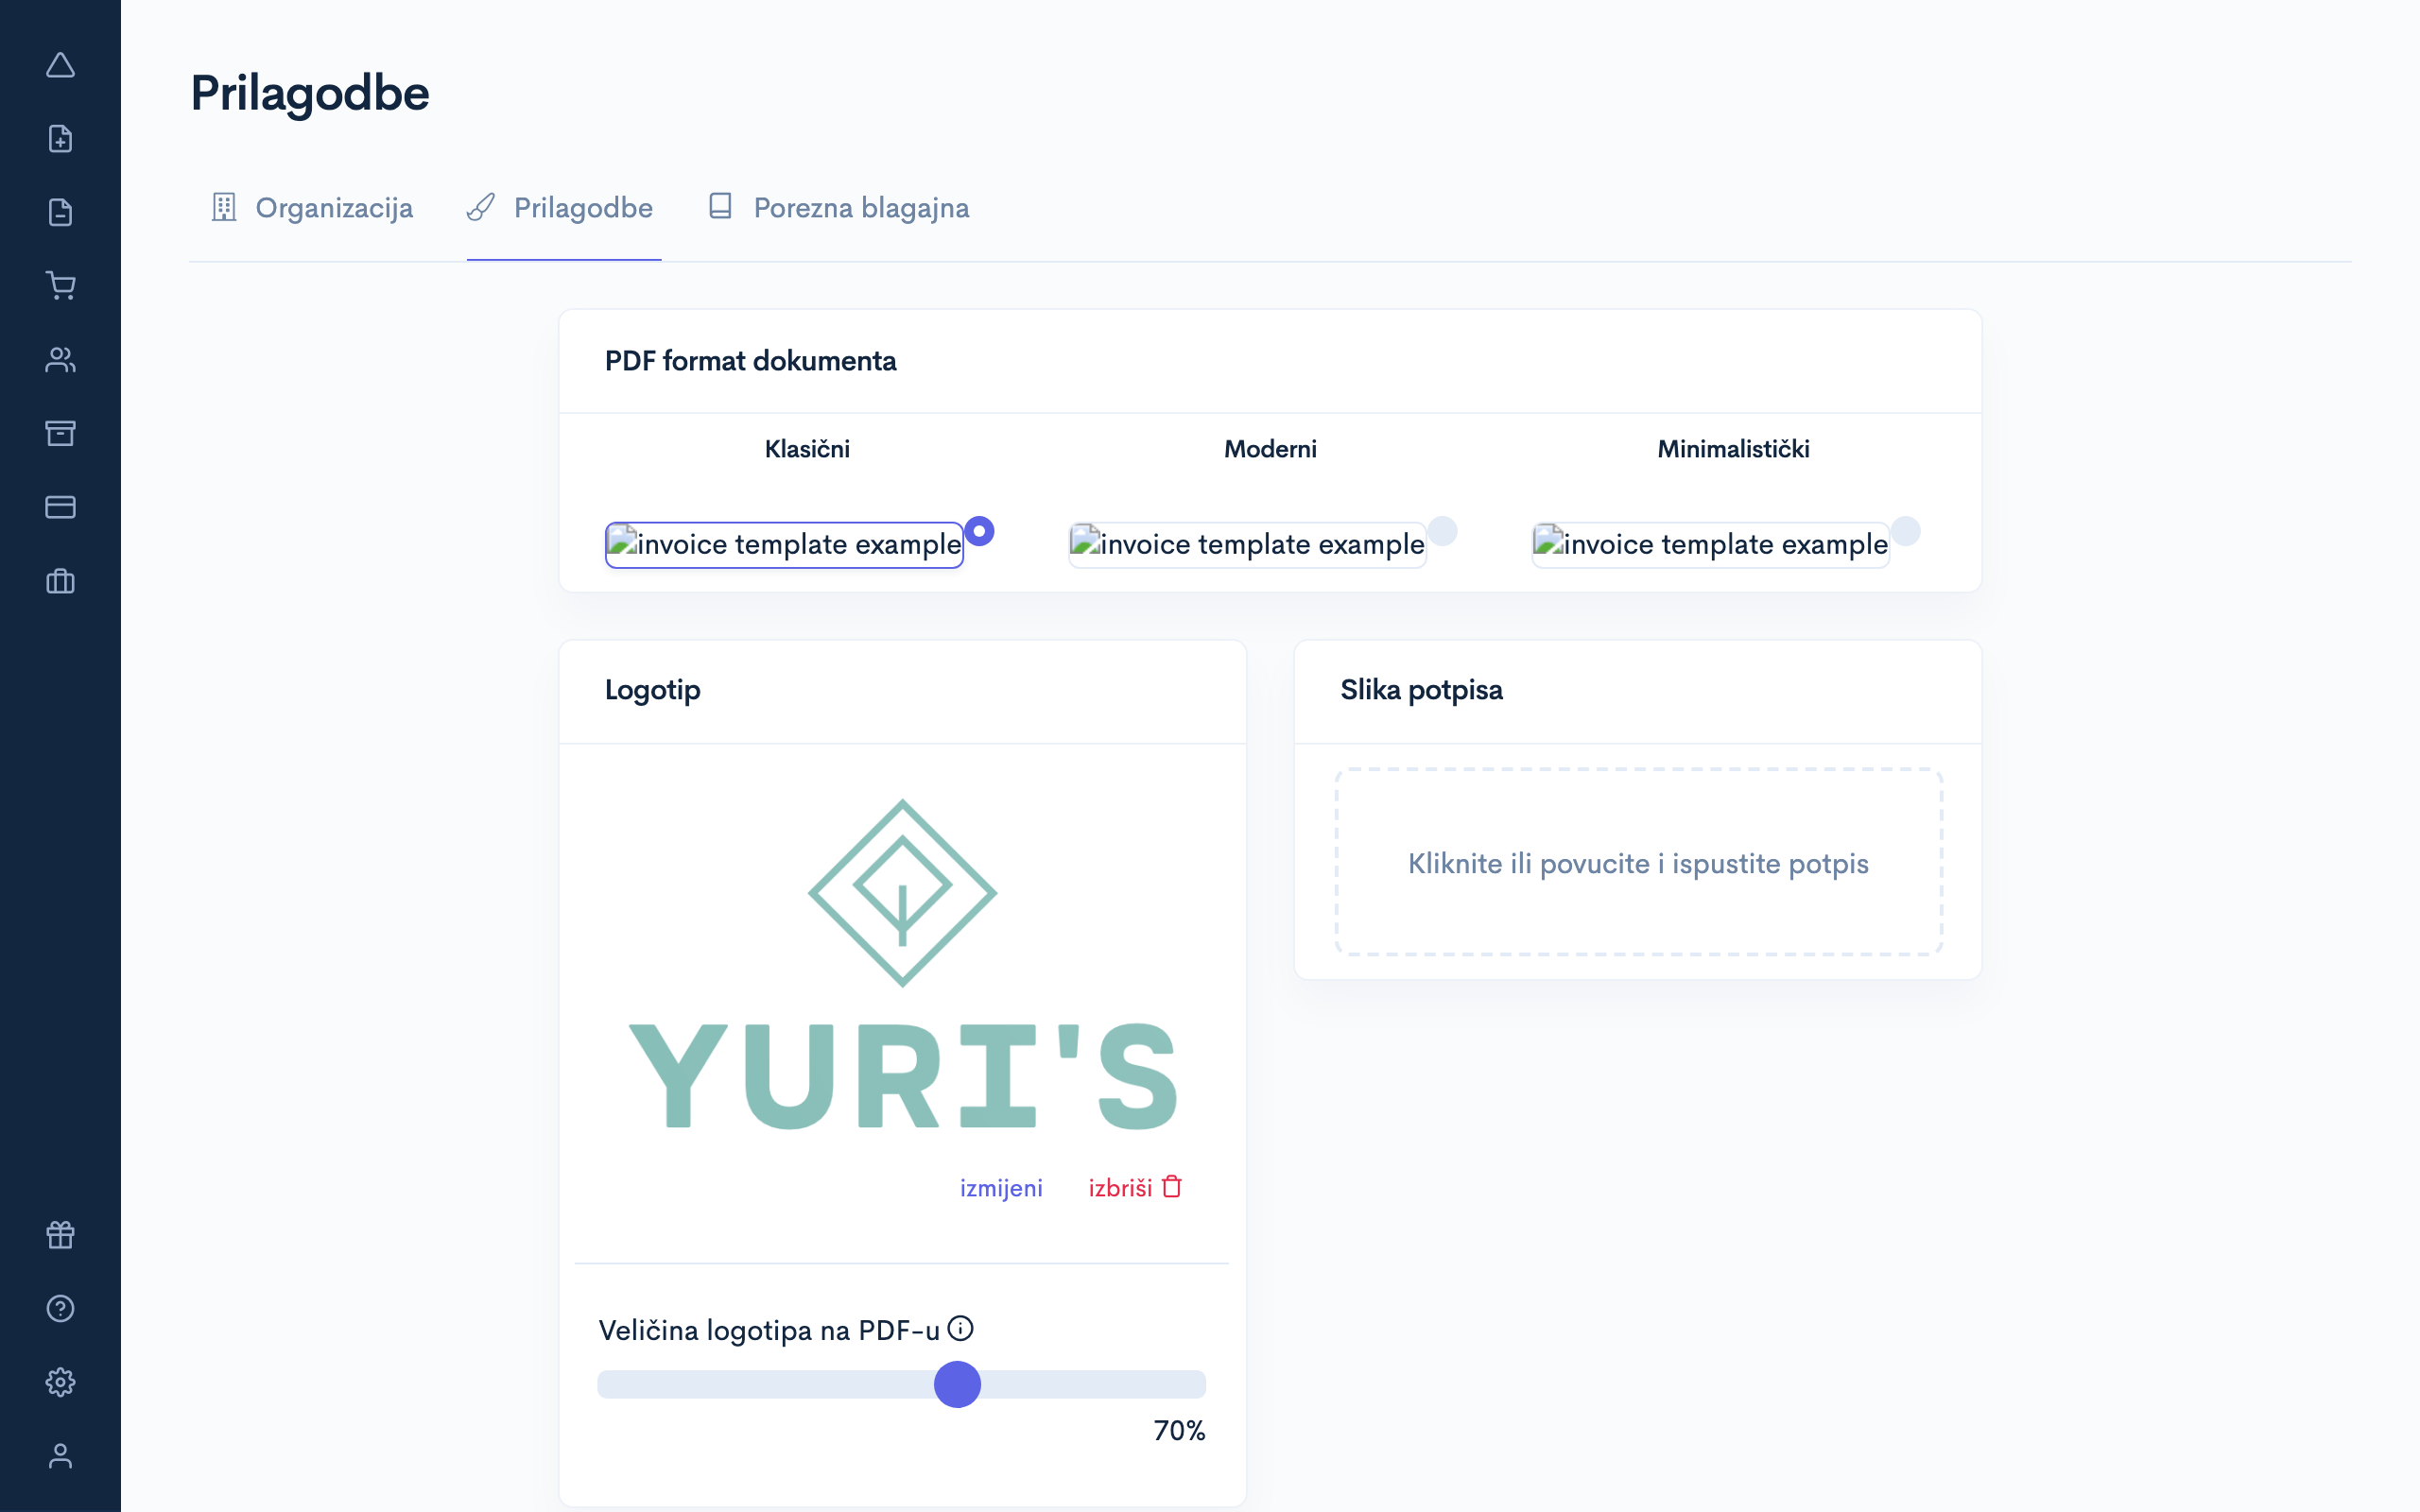This screenshot has width=2420, height=1512.
Task: Open new document (file plus) sidebar icon
Action: pos(60,139)
